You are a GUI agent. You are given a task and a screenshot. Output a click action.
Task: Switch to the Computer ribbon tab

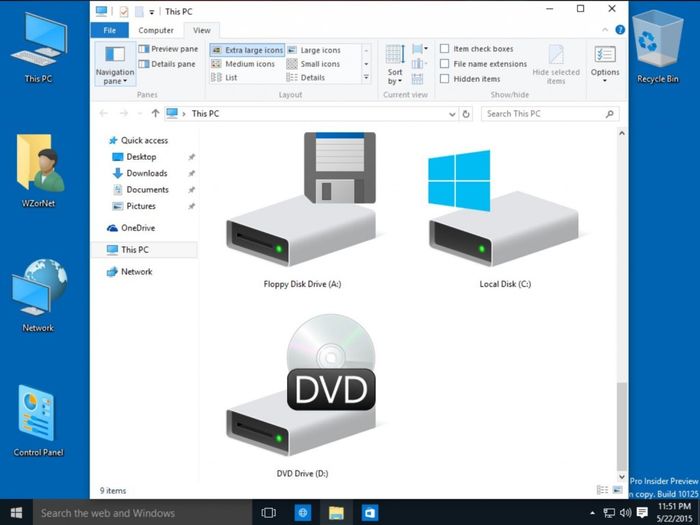click(x=155, y=30)
